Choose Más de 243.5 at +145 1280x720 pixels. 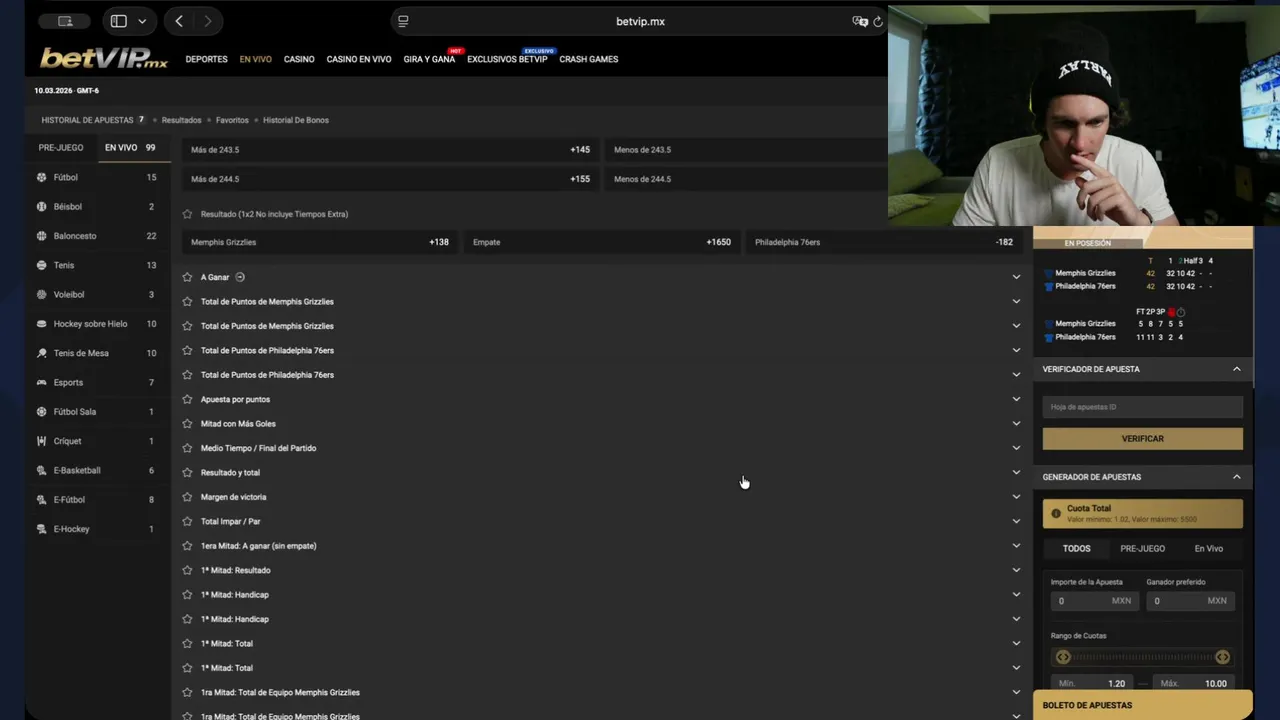pyautogui.click(x=390, y=150)
